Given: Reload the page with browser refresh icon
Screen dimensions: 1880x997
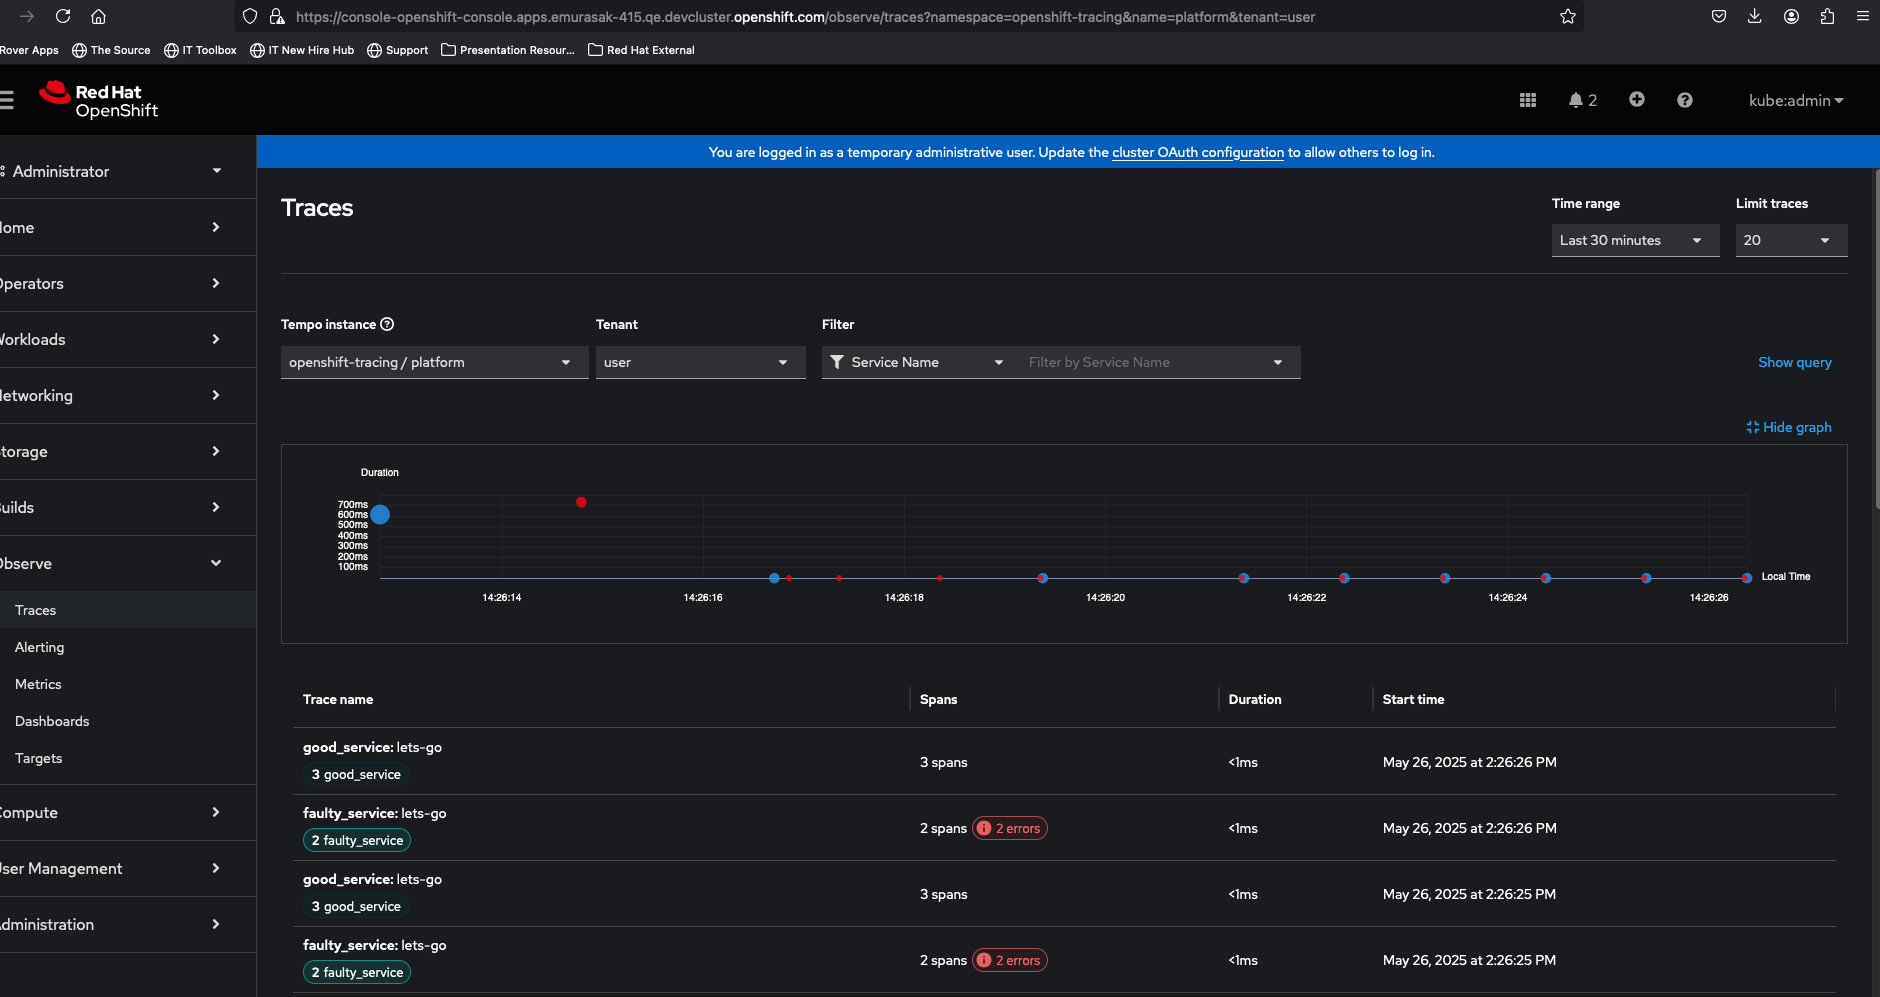Looking at the screenshot, I should 63,17.
